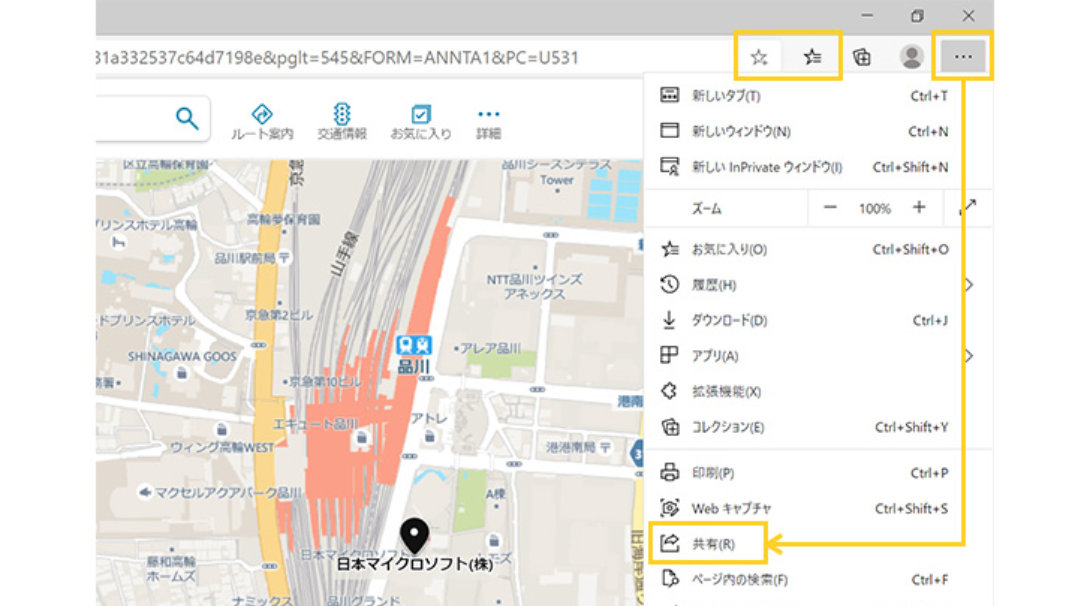This screenshot has width=1078, height=606.
Task: Open the favorites list icon in toolbar
Action: pos(813,57)
